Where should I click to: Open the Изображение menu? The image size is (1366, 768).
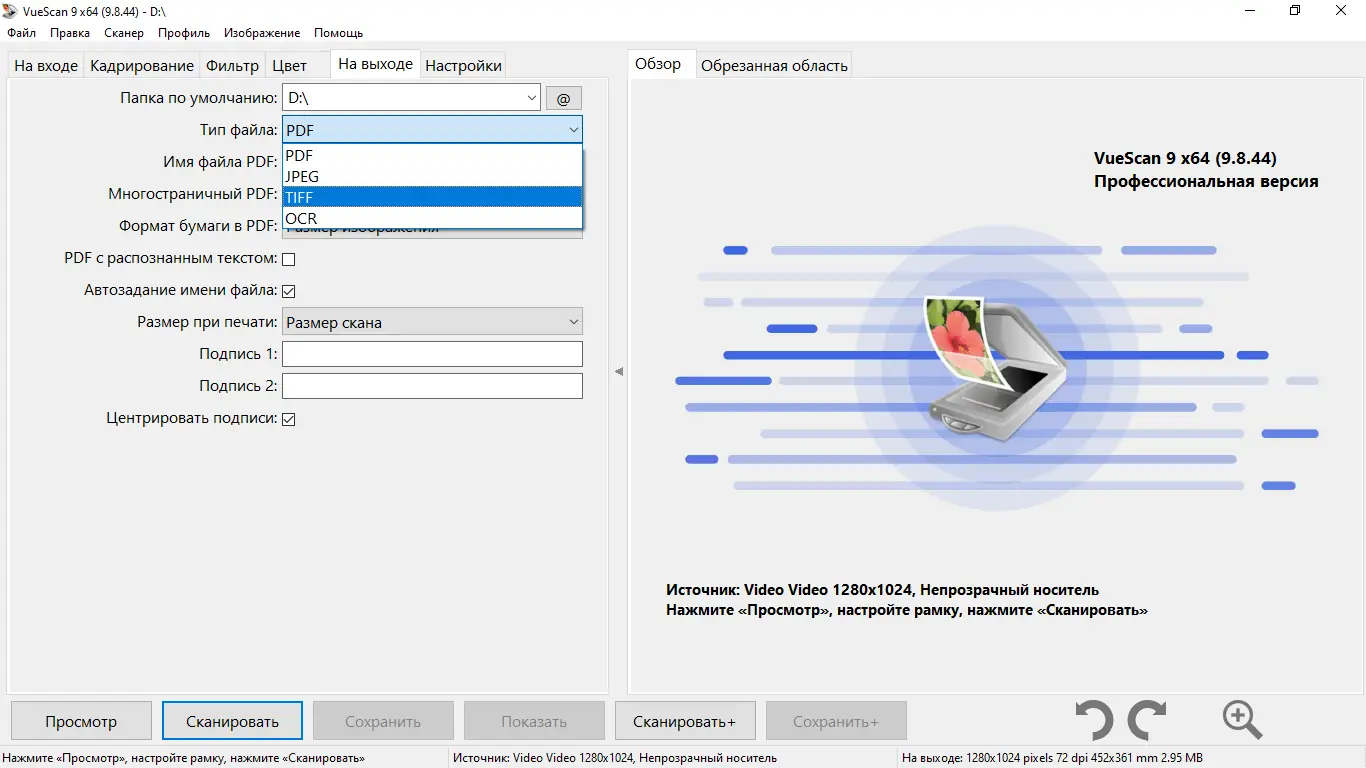[x=262, y=33]
